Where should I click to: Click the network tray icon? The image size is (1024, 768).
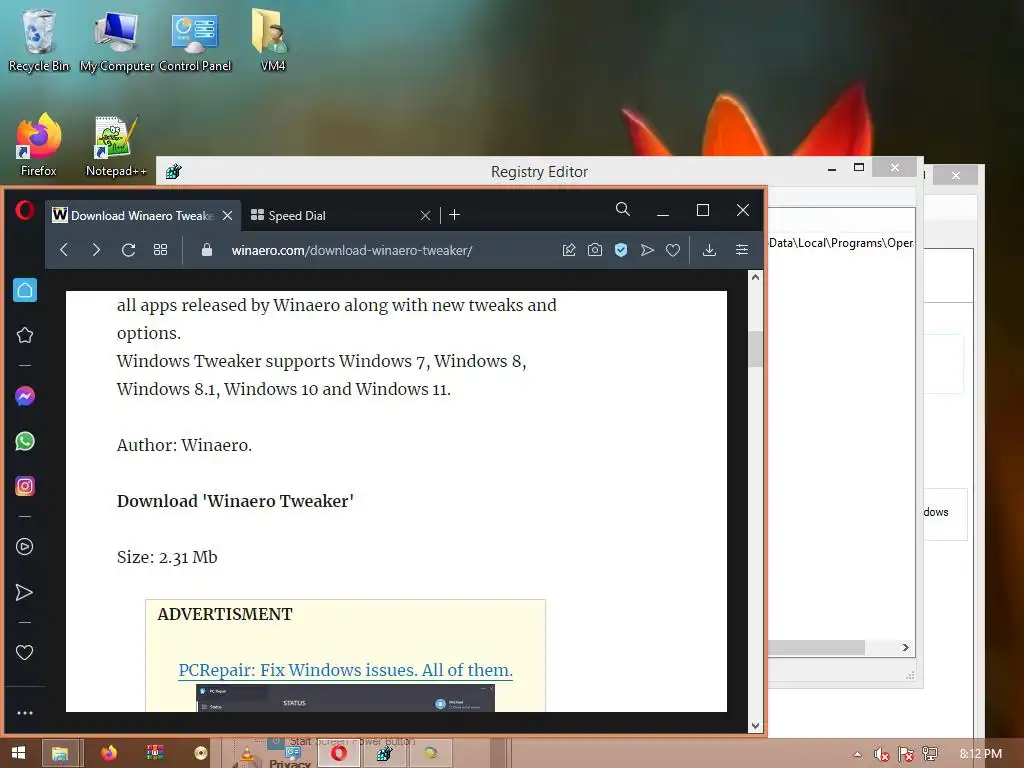click(930, 754)
